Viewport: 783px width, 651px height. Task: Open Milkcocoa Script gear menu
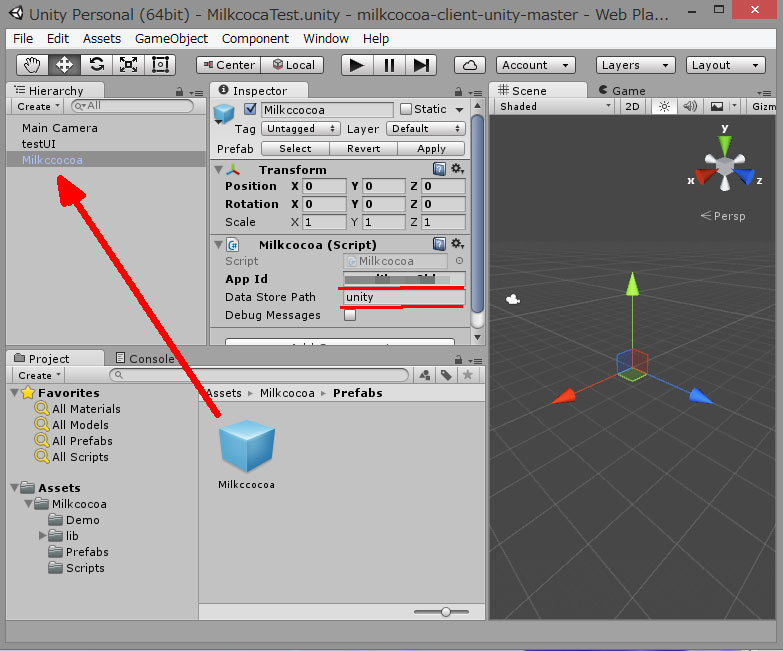(x=457, y=244)
